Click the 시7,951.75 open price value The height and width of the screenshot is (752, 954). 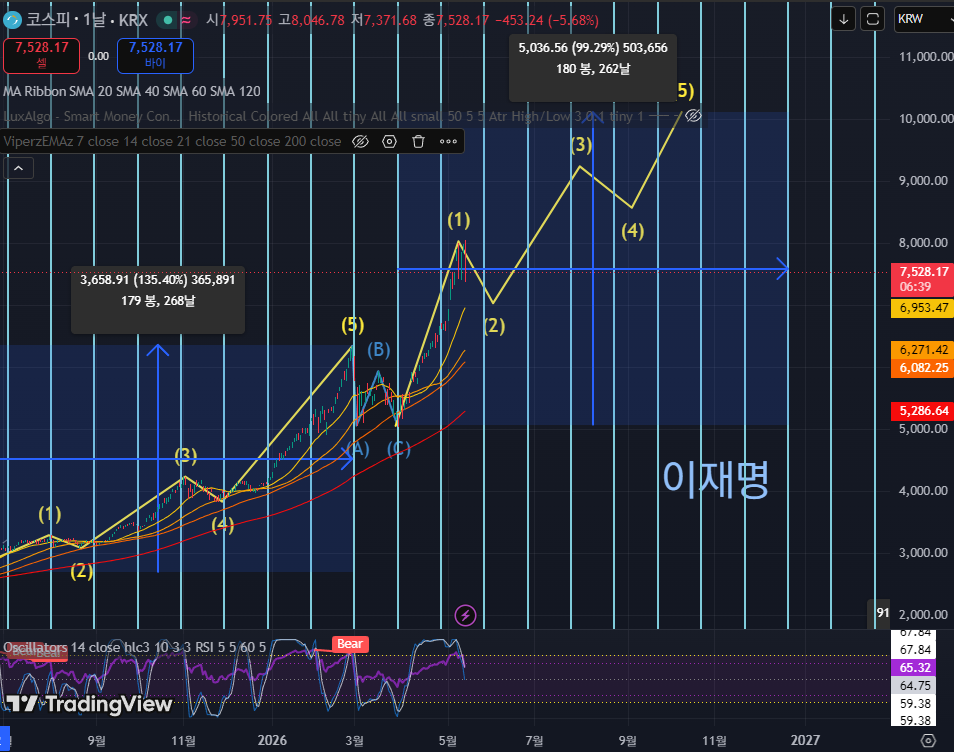point(239,20)
